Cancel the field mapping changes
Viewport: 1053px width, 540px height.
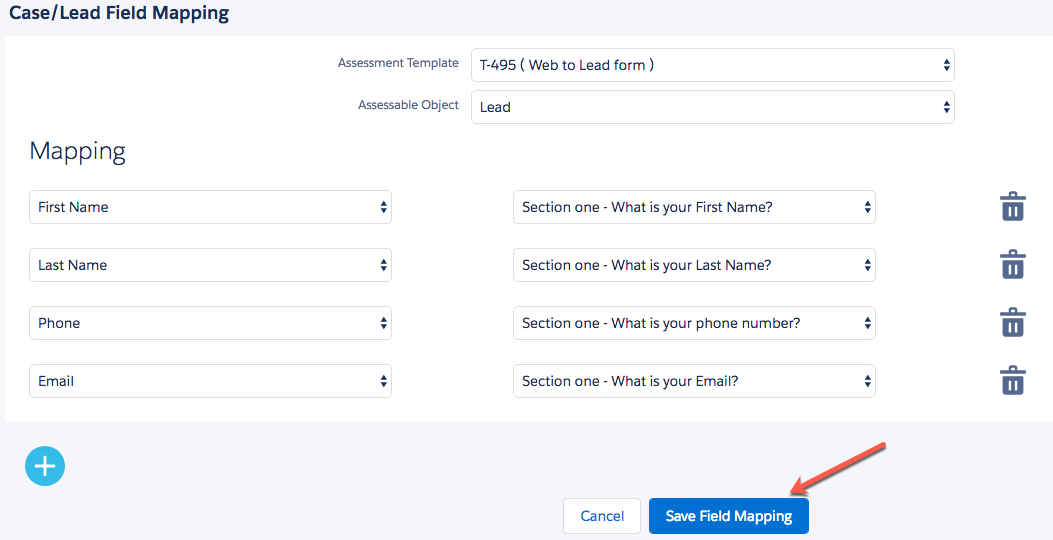pyautogui.click(x=602, y=516)
